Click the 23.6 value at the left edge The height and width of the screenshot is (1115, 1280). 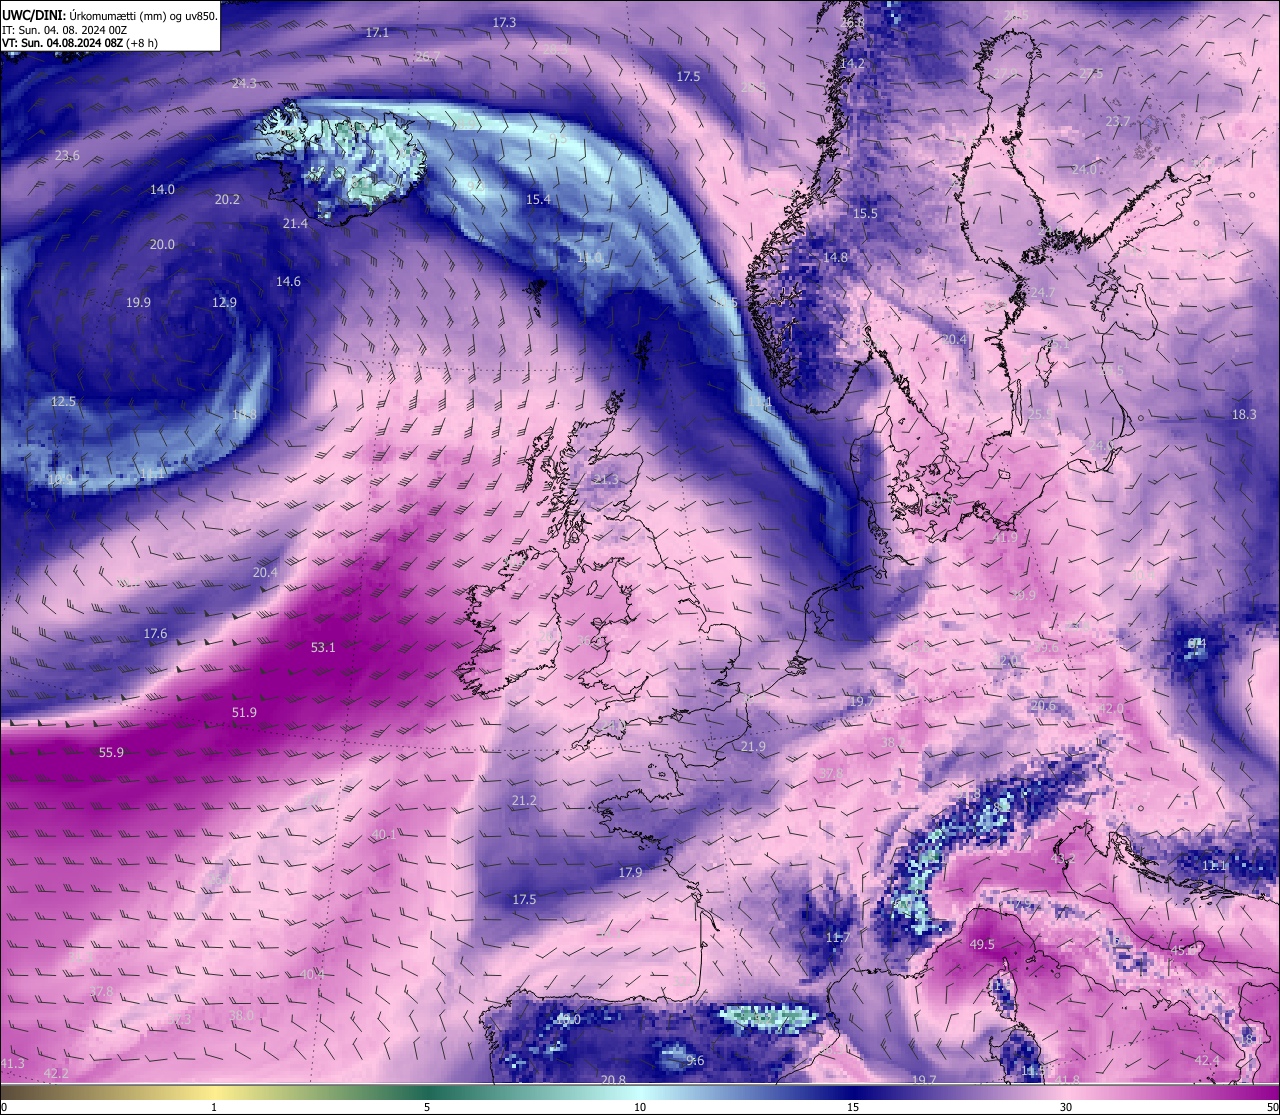tap(67, 155)
